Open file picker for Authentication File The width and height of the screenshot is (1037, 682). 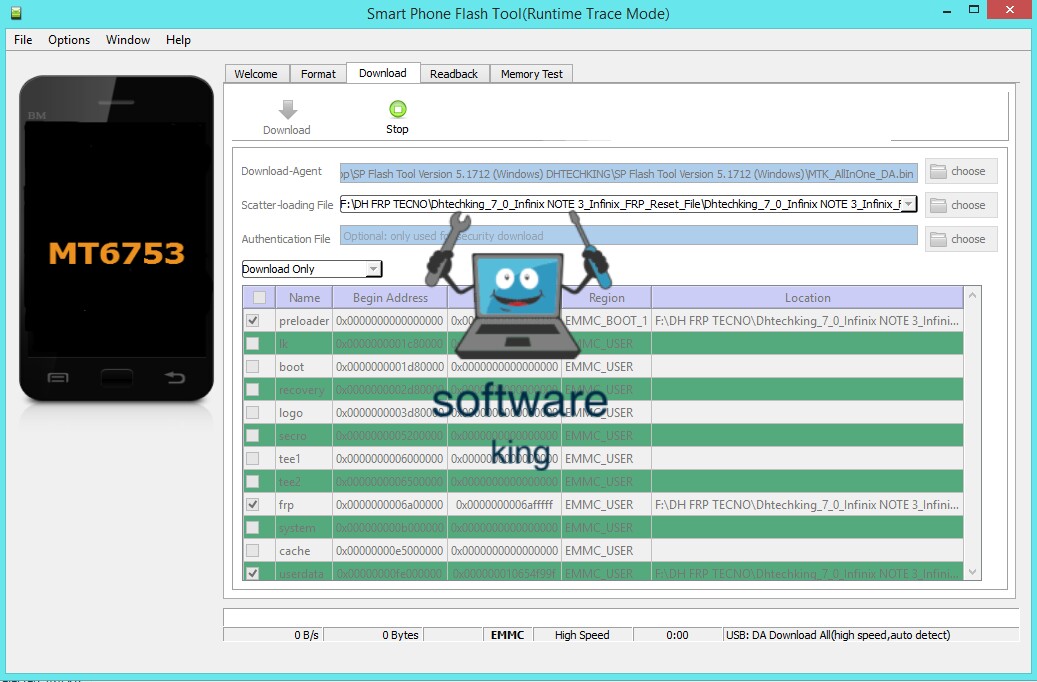pos(959,238)
